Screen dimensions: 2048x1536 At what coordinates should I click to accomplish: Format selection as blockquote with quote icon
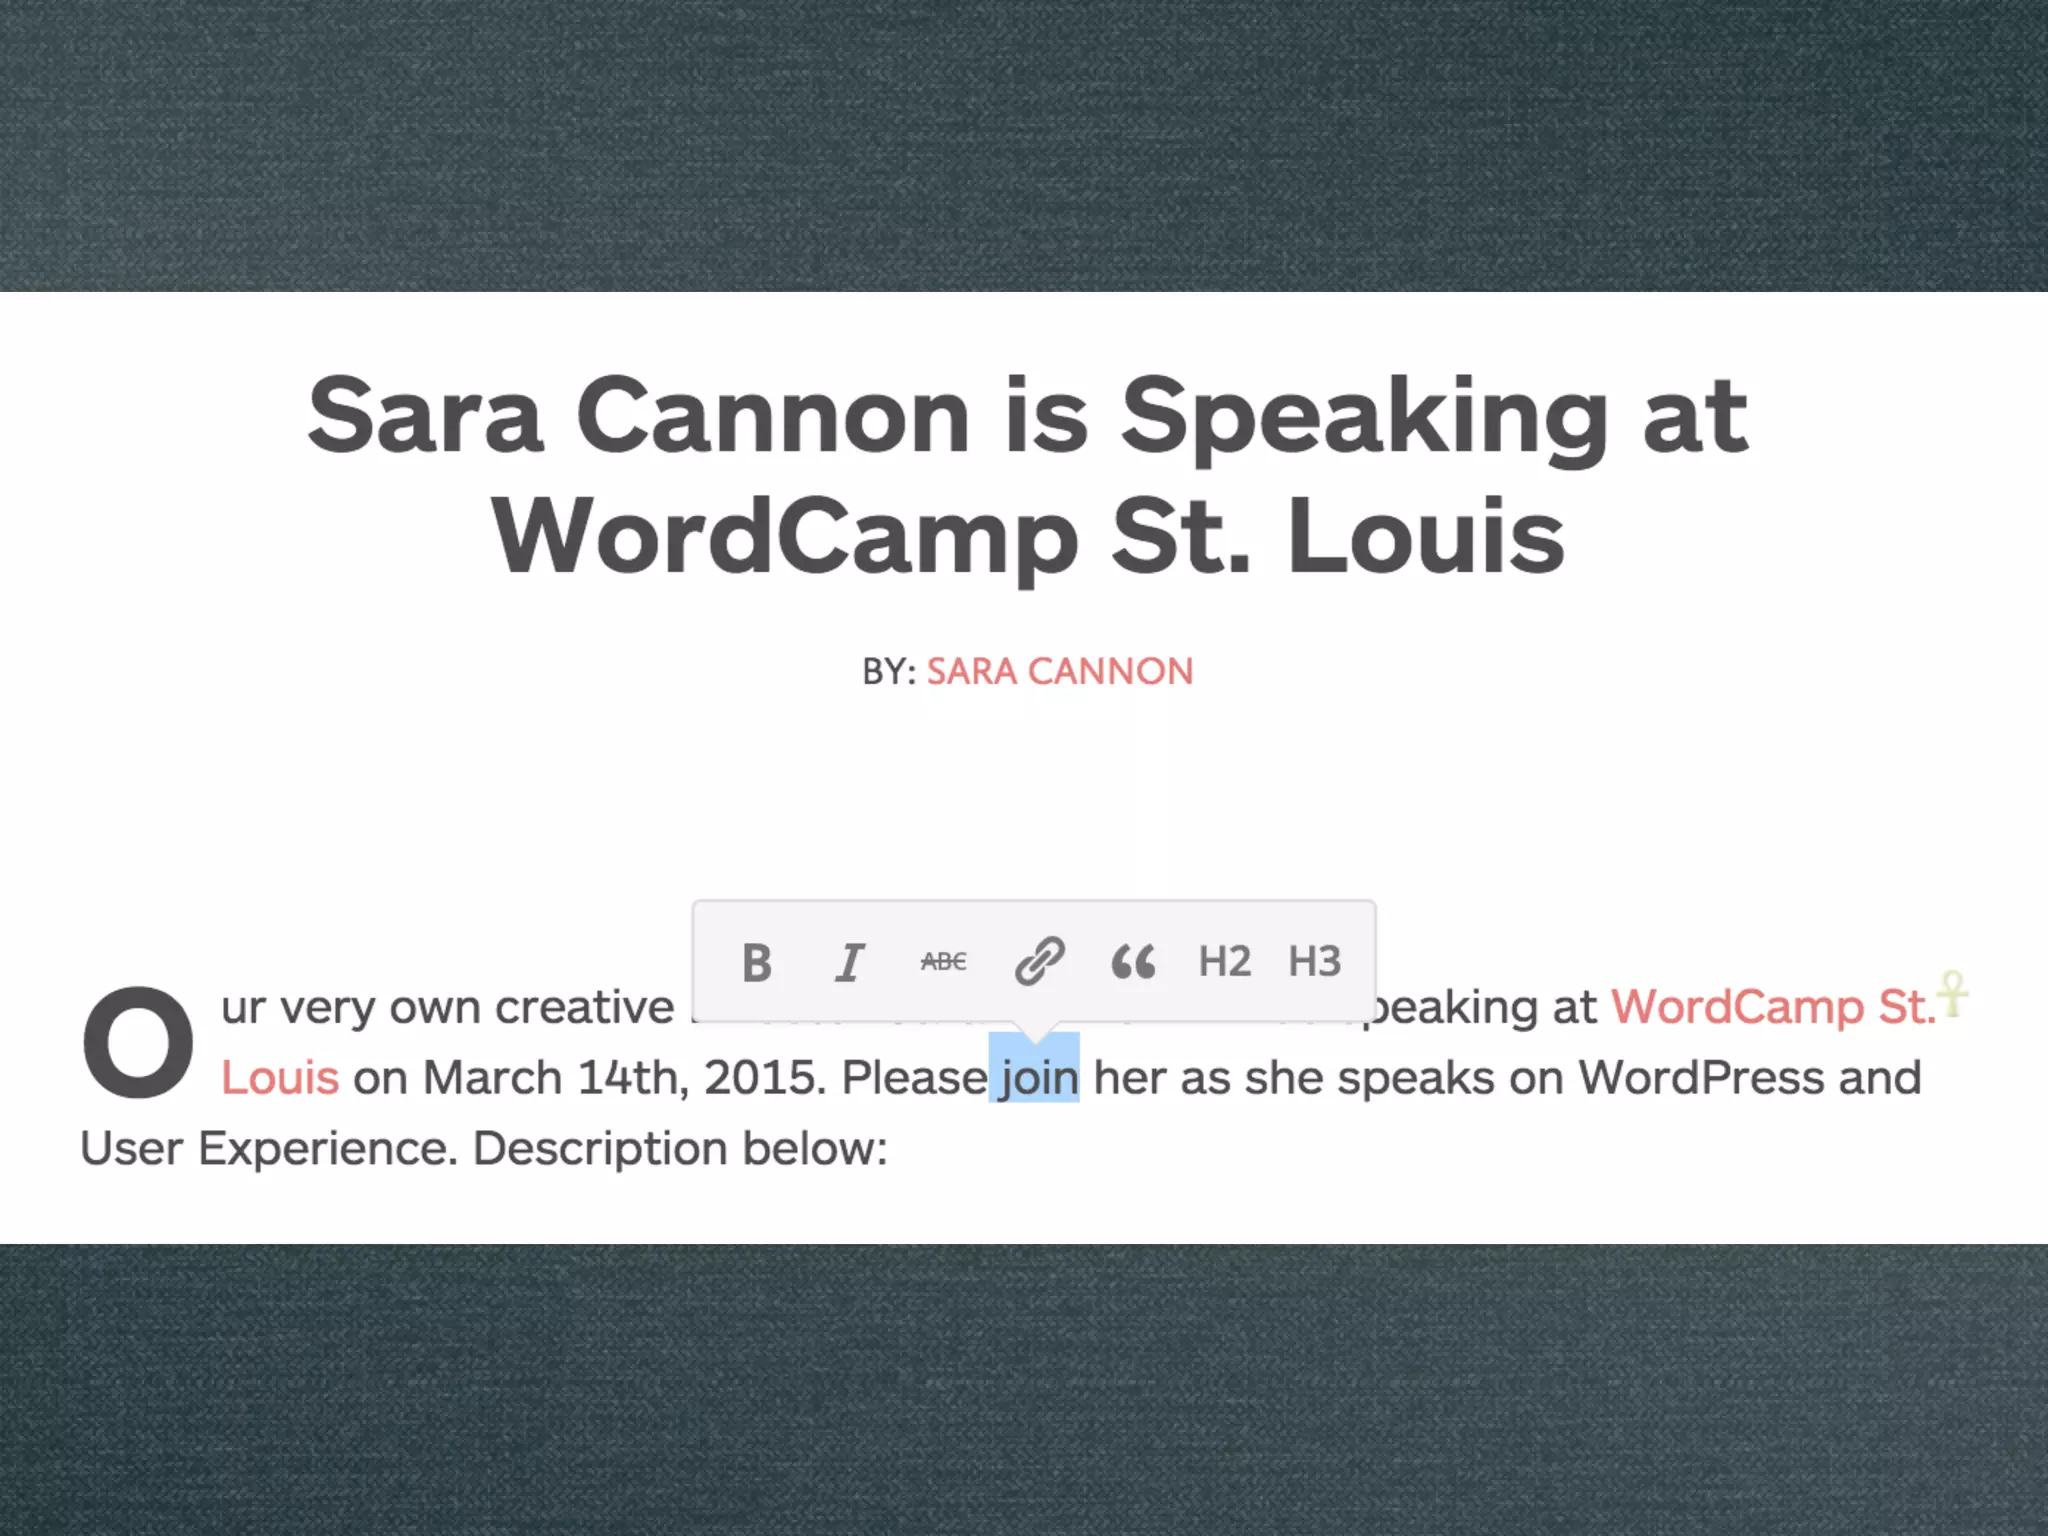1133,962
